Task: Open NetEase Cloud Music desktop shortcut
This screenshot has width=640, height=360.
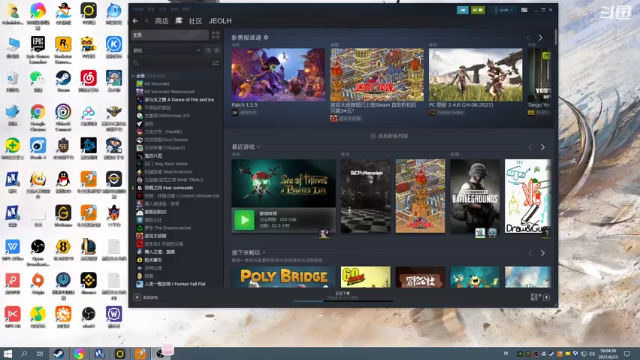Action: [89, 81]
